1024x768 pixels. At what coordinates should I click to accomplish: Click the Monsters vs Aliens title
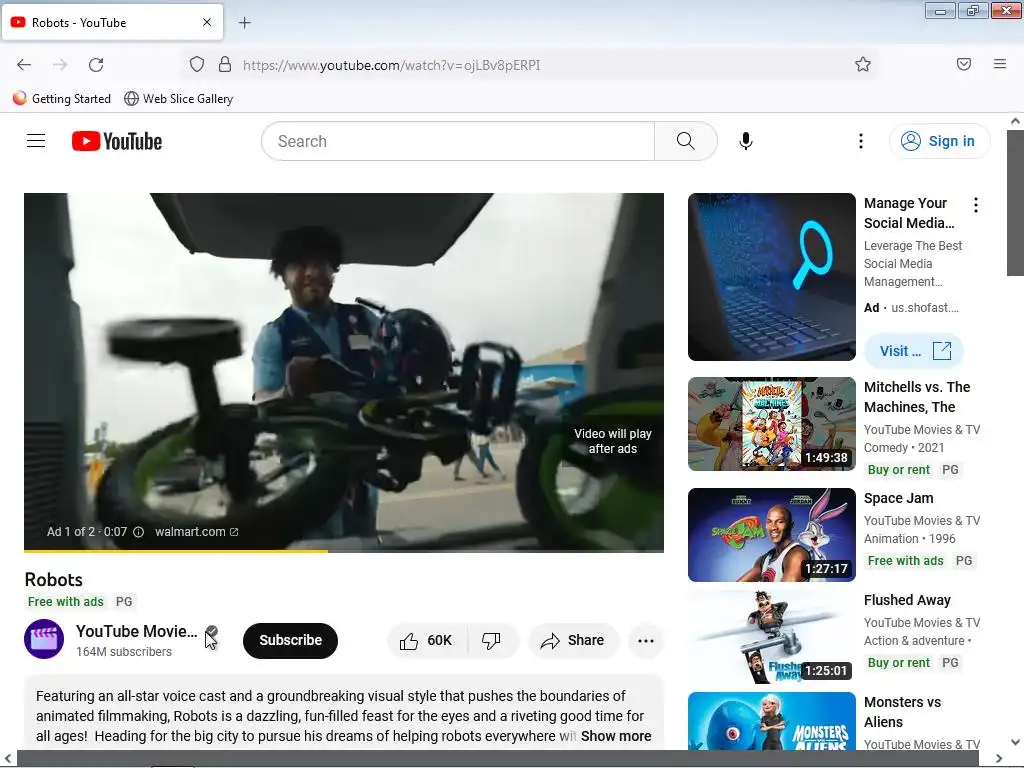(x=903, y=712)
